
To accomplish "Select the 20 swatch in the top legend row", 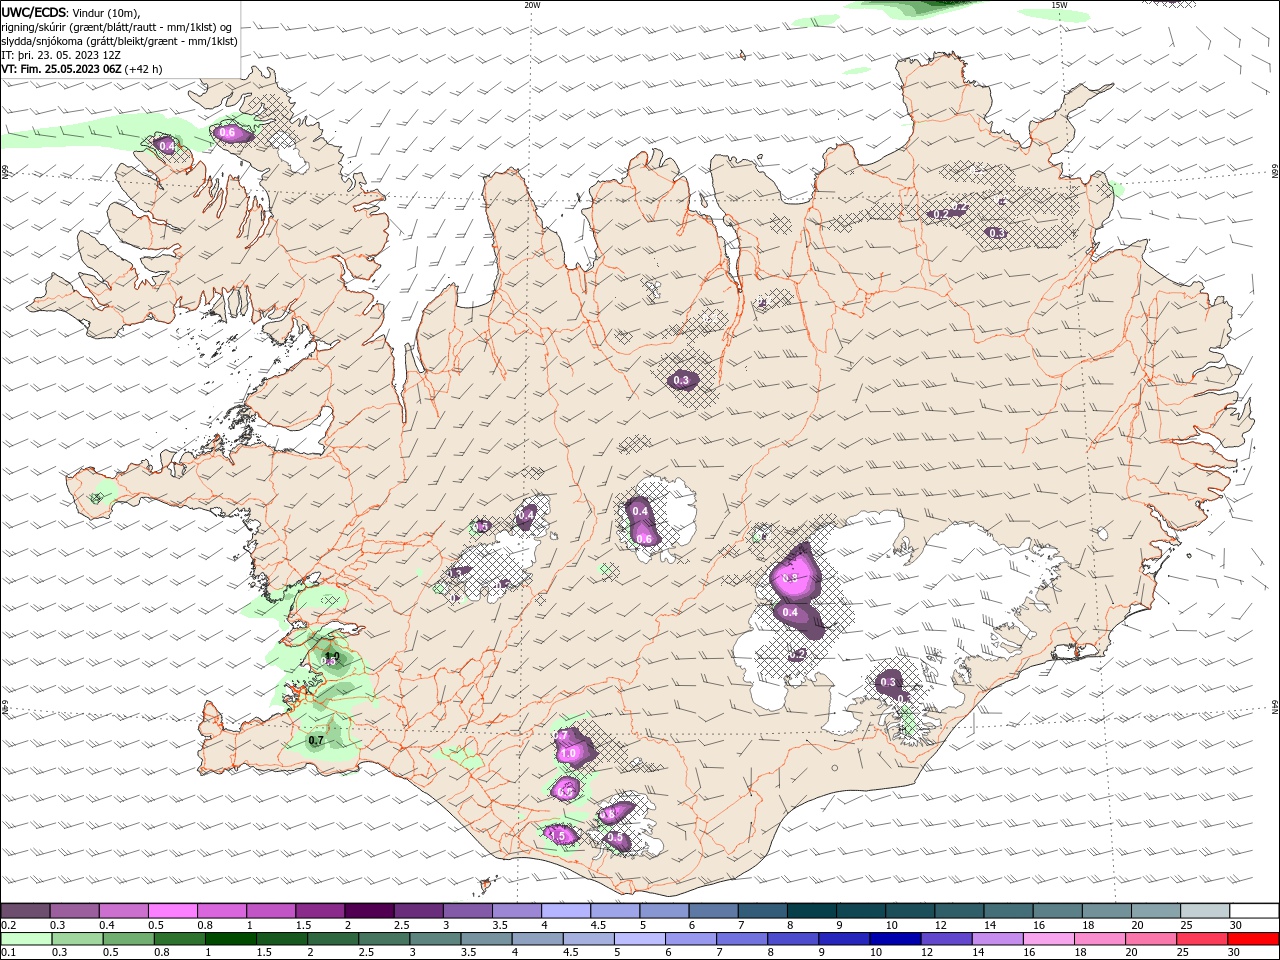I will click(x=1156, y=911).
